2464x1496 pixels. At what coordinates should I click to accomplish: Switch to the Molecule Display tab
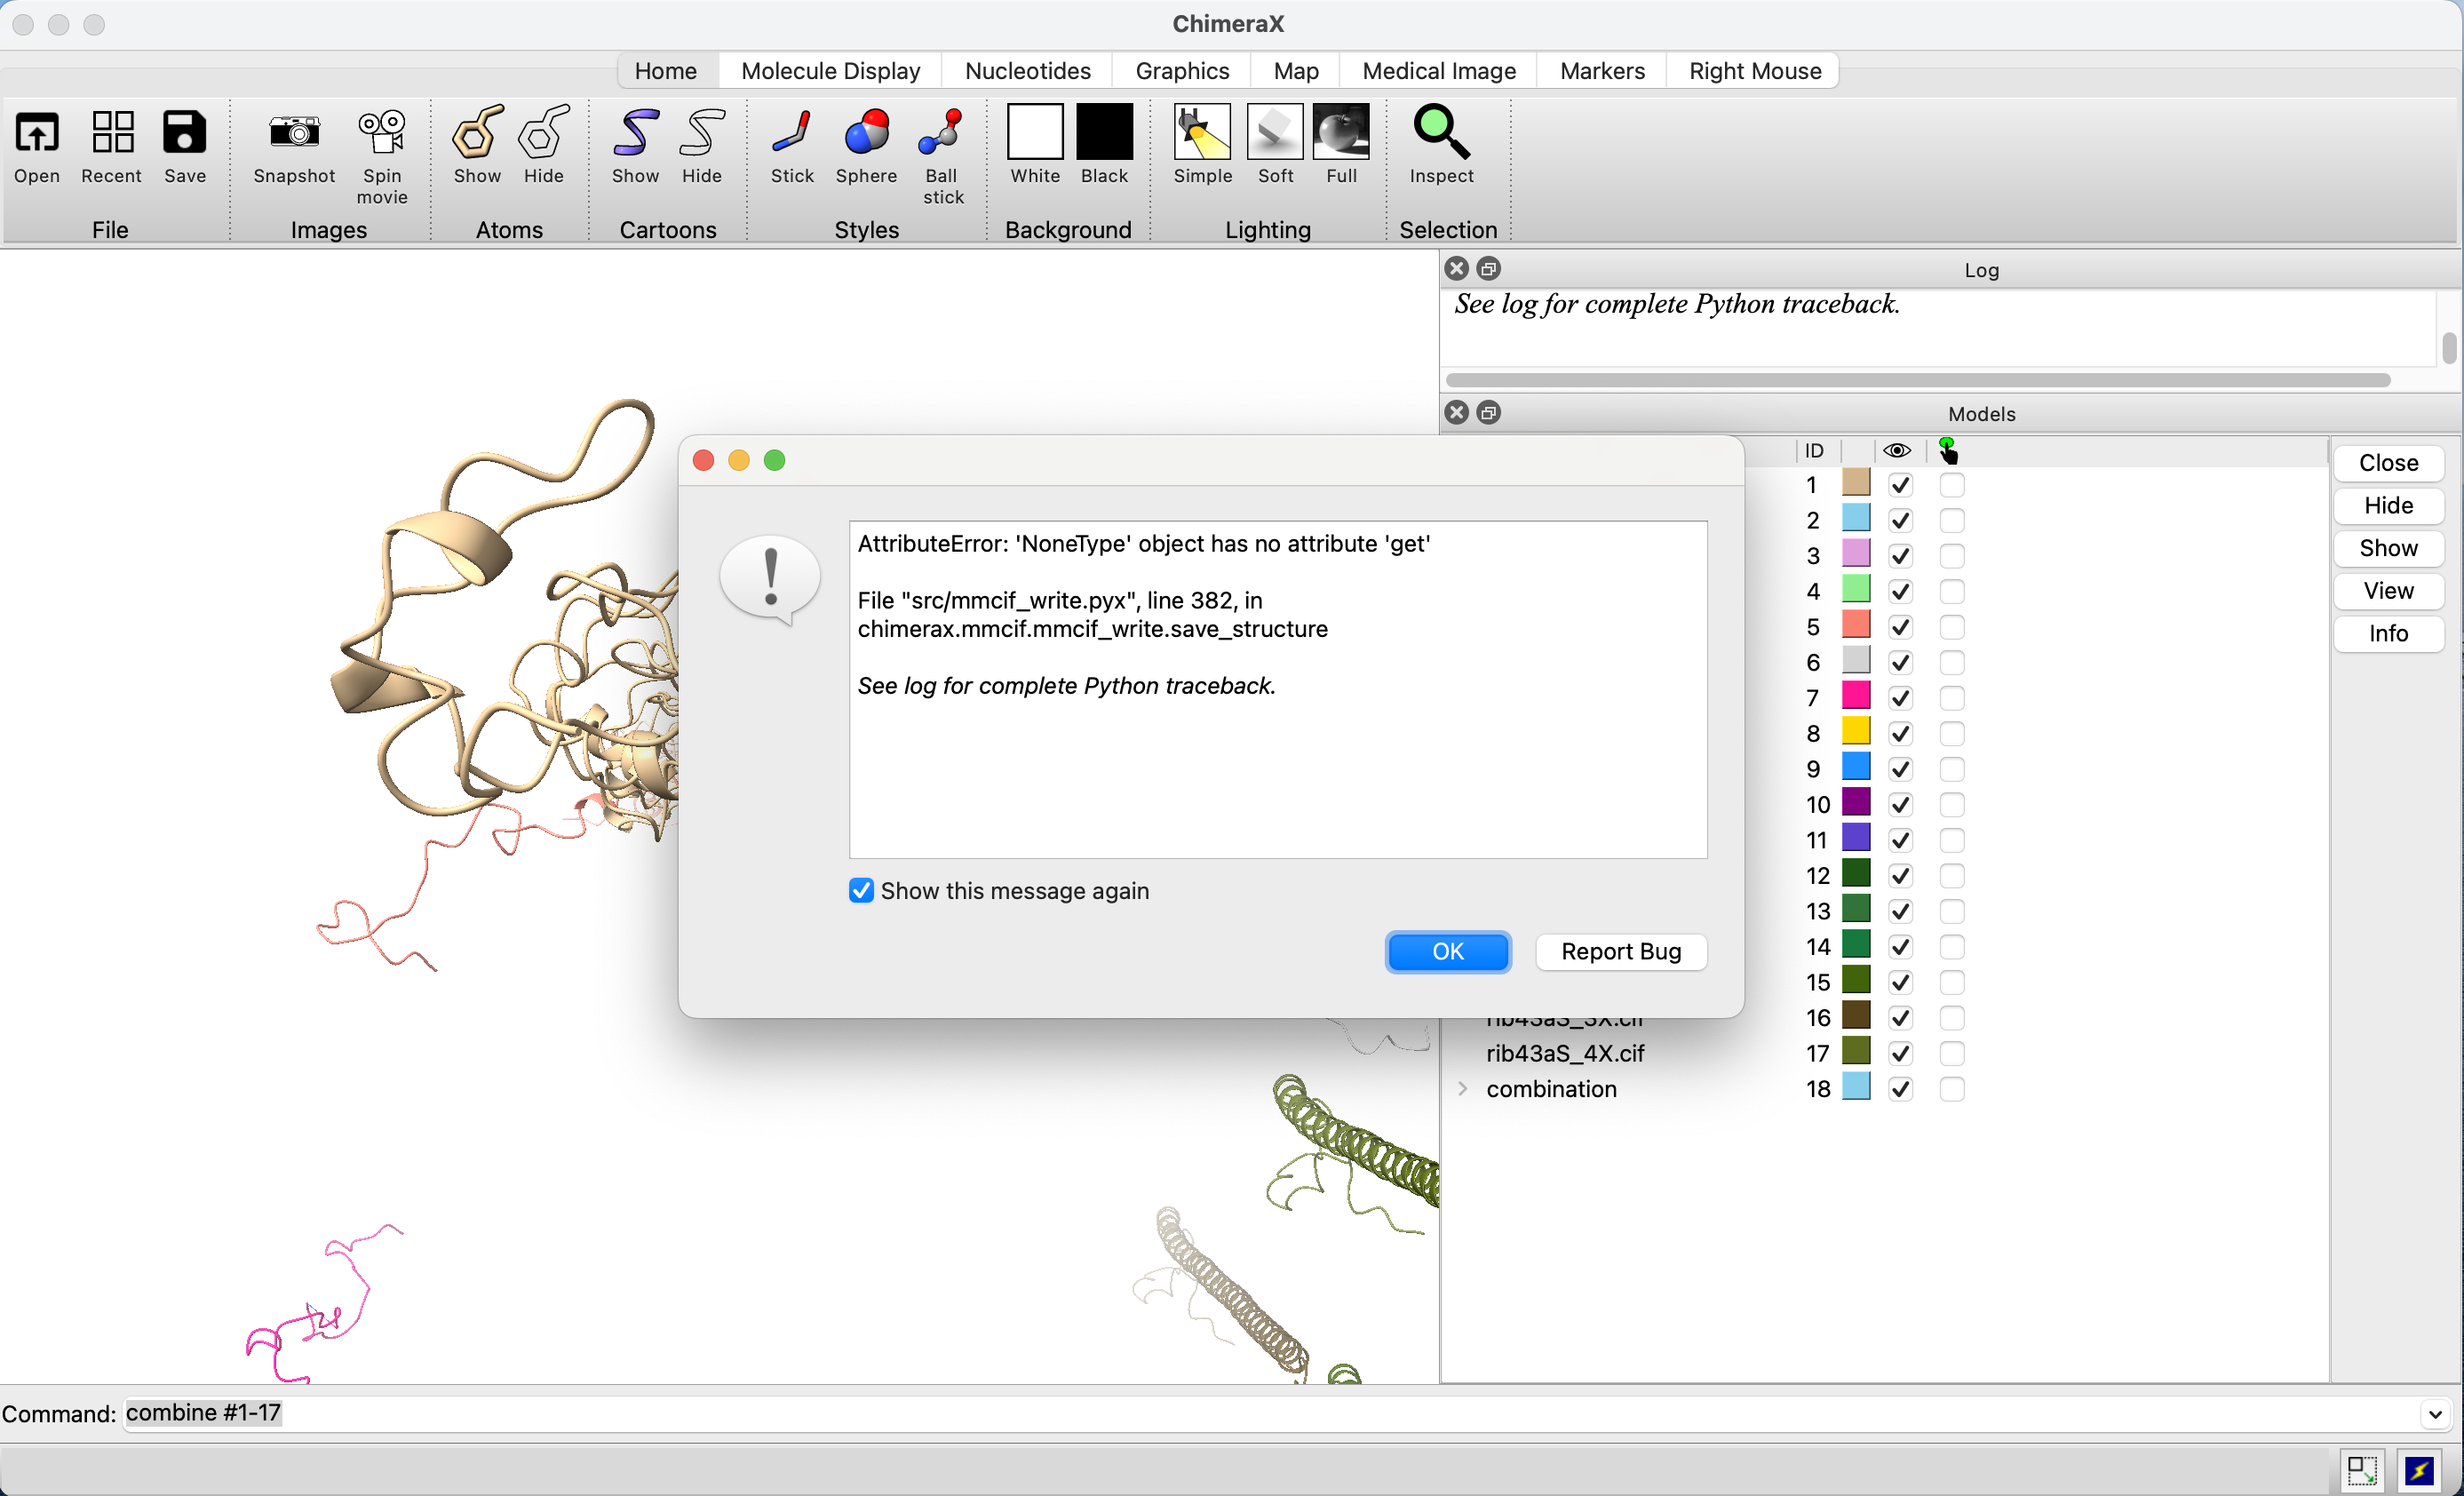[830, 71]
